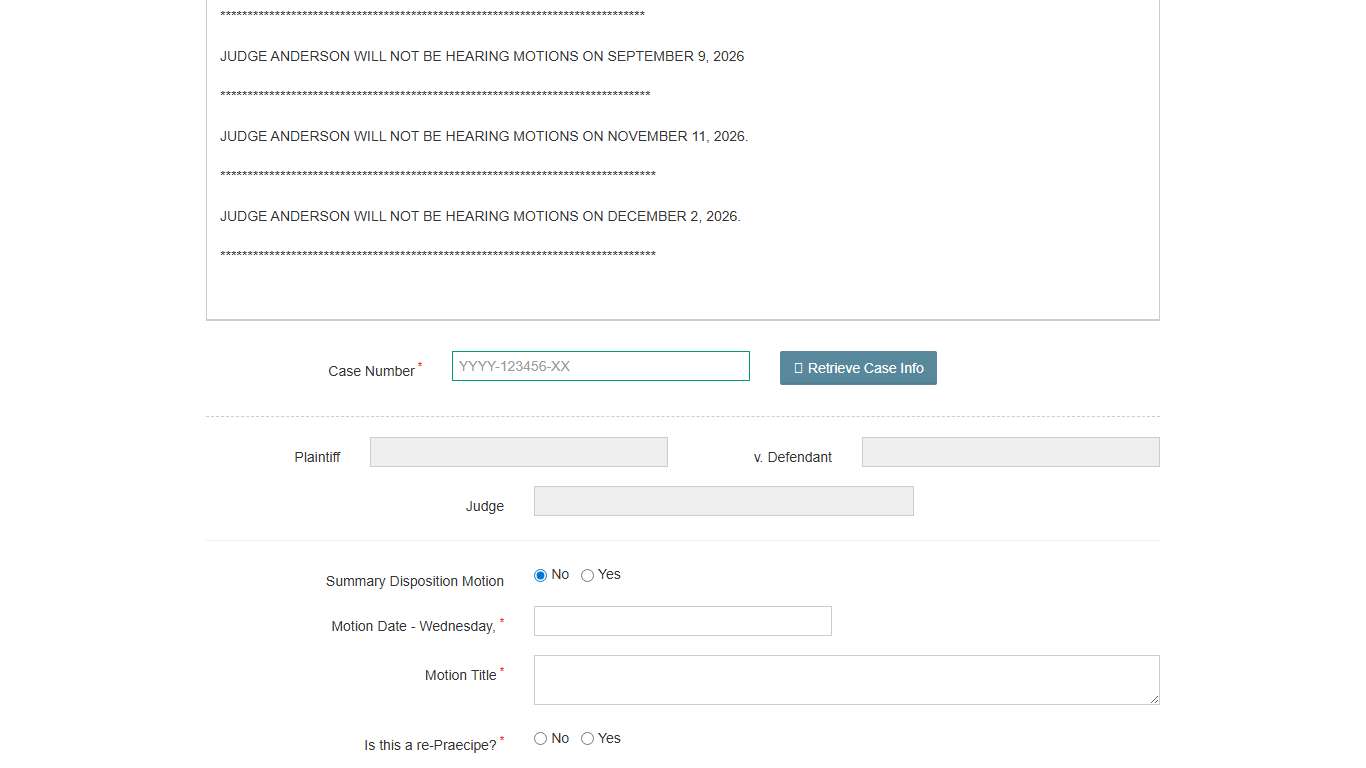Click the disabled Plaintiff field
Image resolution: width=1366 pixels, height=768 pixels.
[518, 452]
